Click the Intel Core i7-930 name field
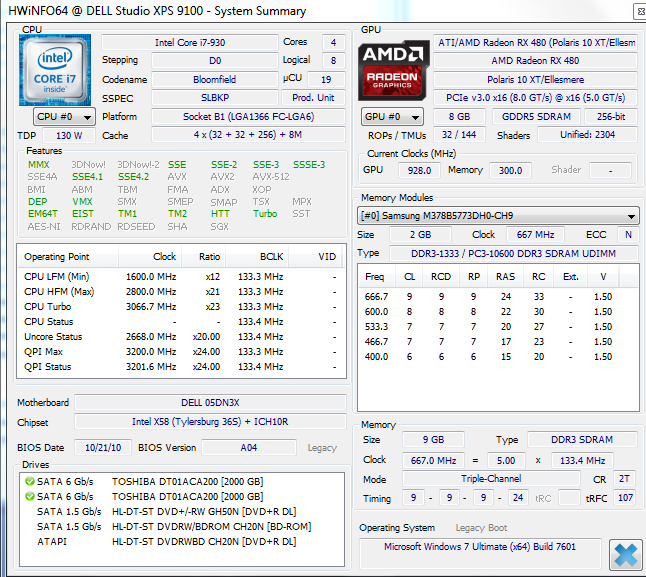 point(190,43)
